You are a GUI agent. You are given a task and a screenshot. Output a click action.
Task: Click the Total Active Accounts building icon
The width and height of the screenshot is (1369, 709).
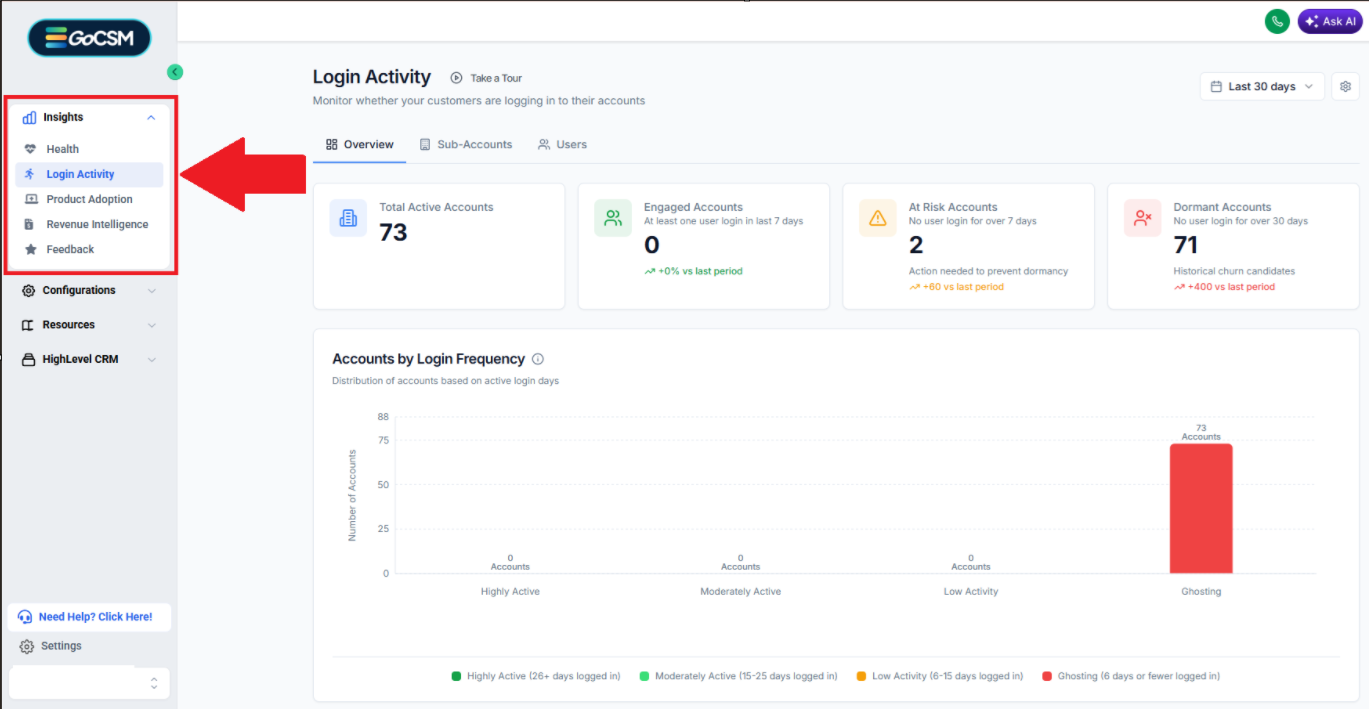[x=348, y=218]
